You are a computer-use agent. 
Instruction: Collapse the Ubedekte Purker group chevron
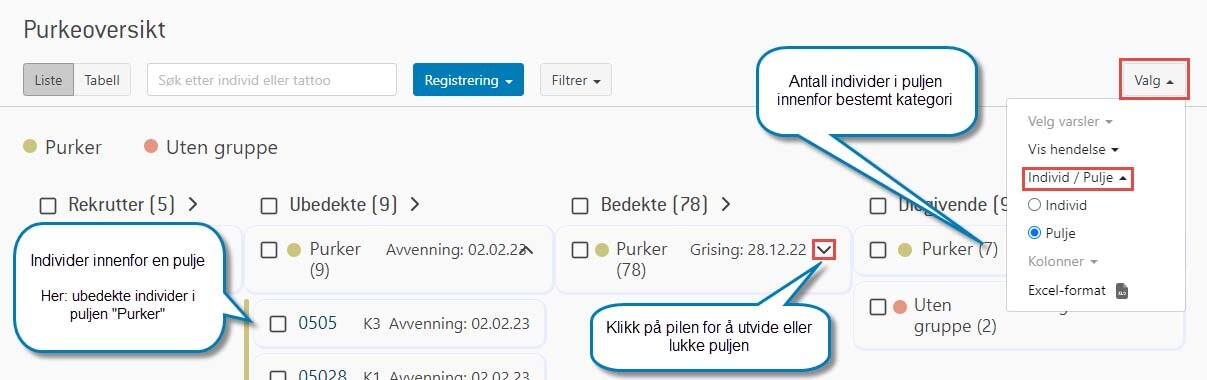coord(528,250)
